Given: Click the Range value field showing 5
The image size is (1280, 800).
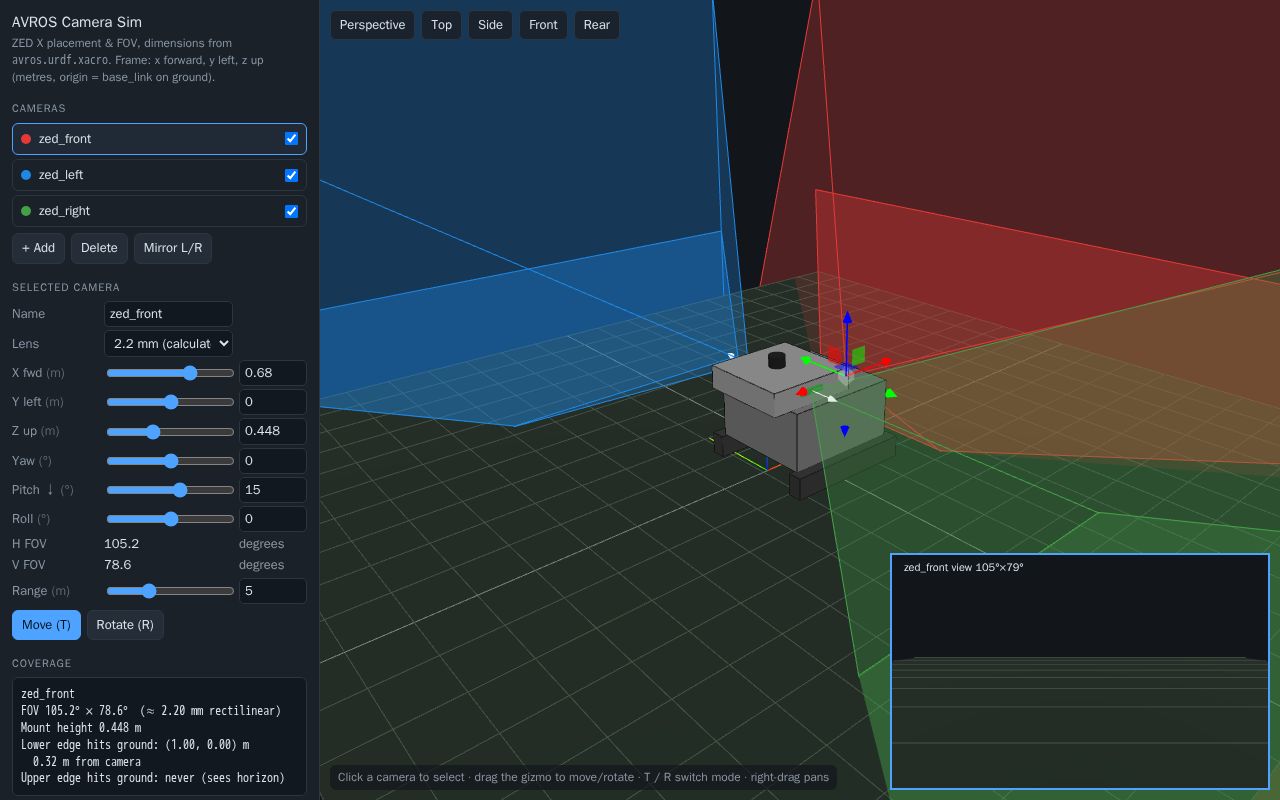Looking at the screenshot, I should click(x=273, y=591).
